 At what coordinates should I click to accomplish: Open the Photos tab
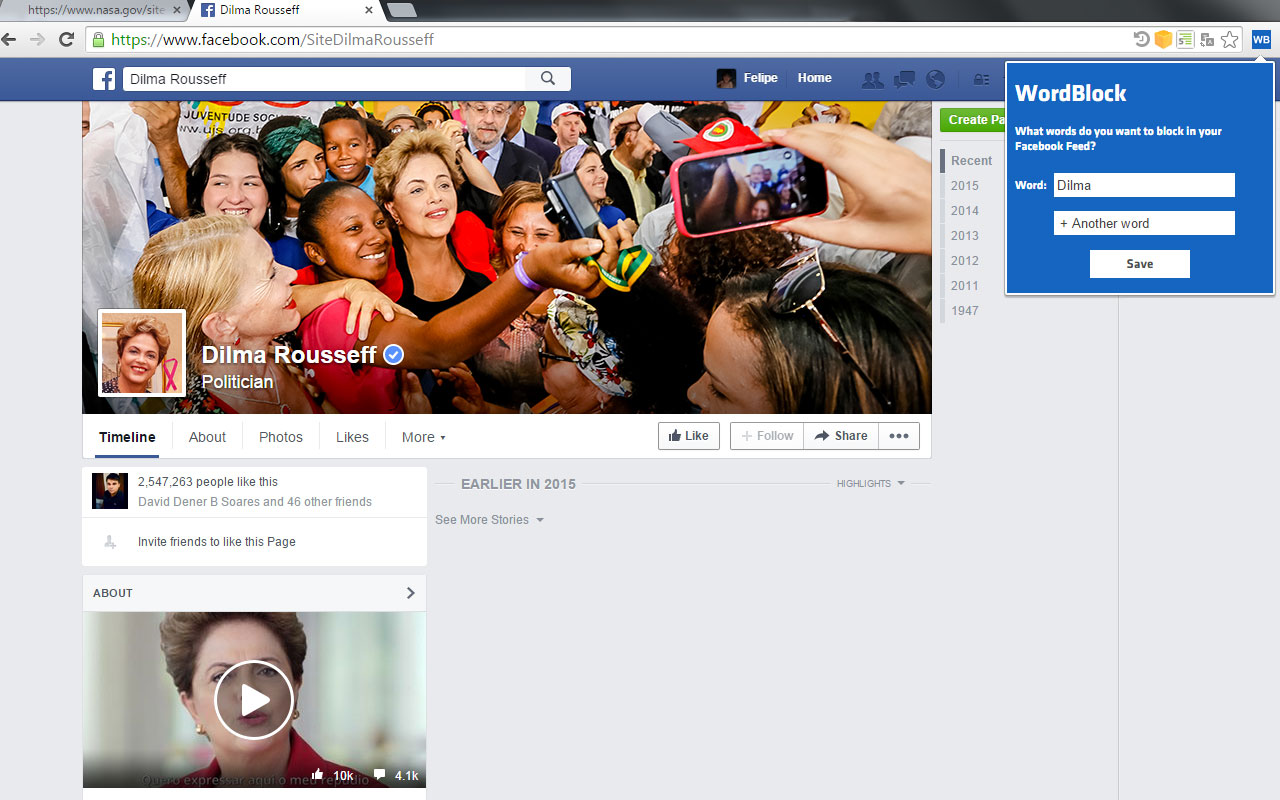[x=281, y=437]
